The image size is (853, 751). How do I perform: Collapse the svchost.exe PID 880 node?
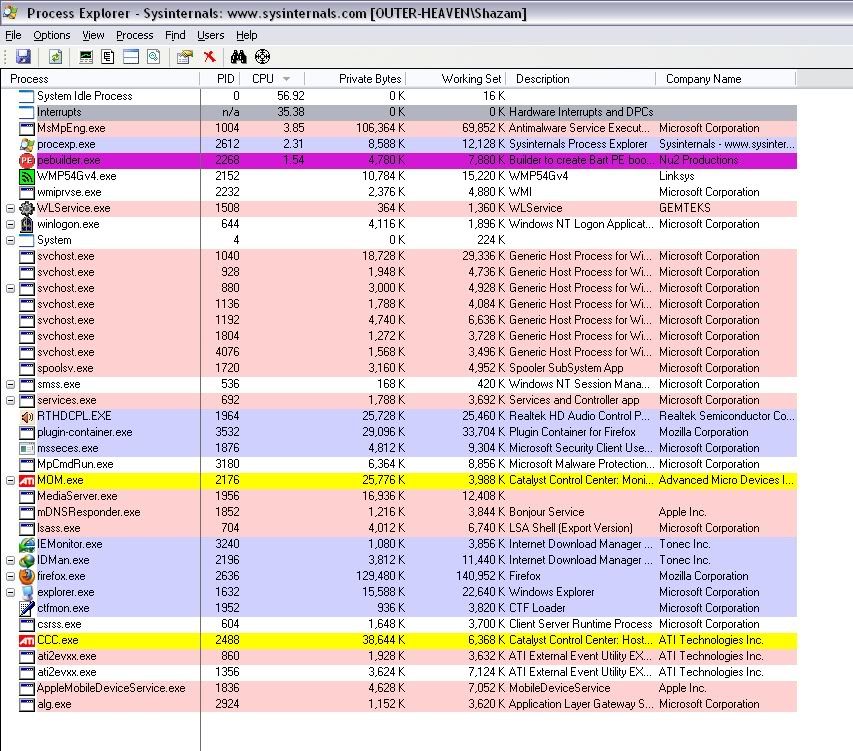pyautogui.click(x=10, y=288)
